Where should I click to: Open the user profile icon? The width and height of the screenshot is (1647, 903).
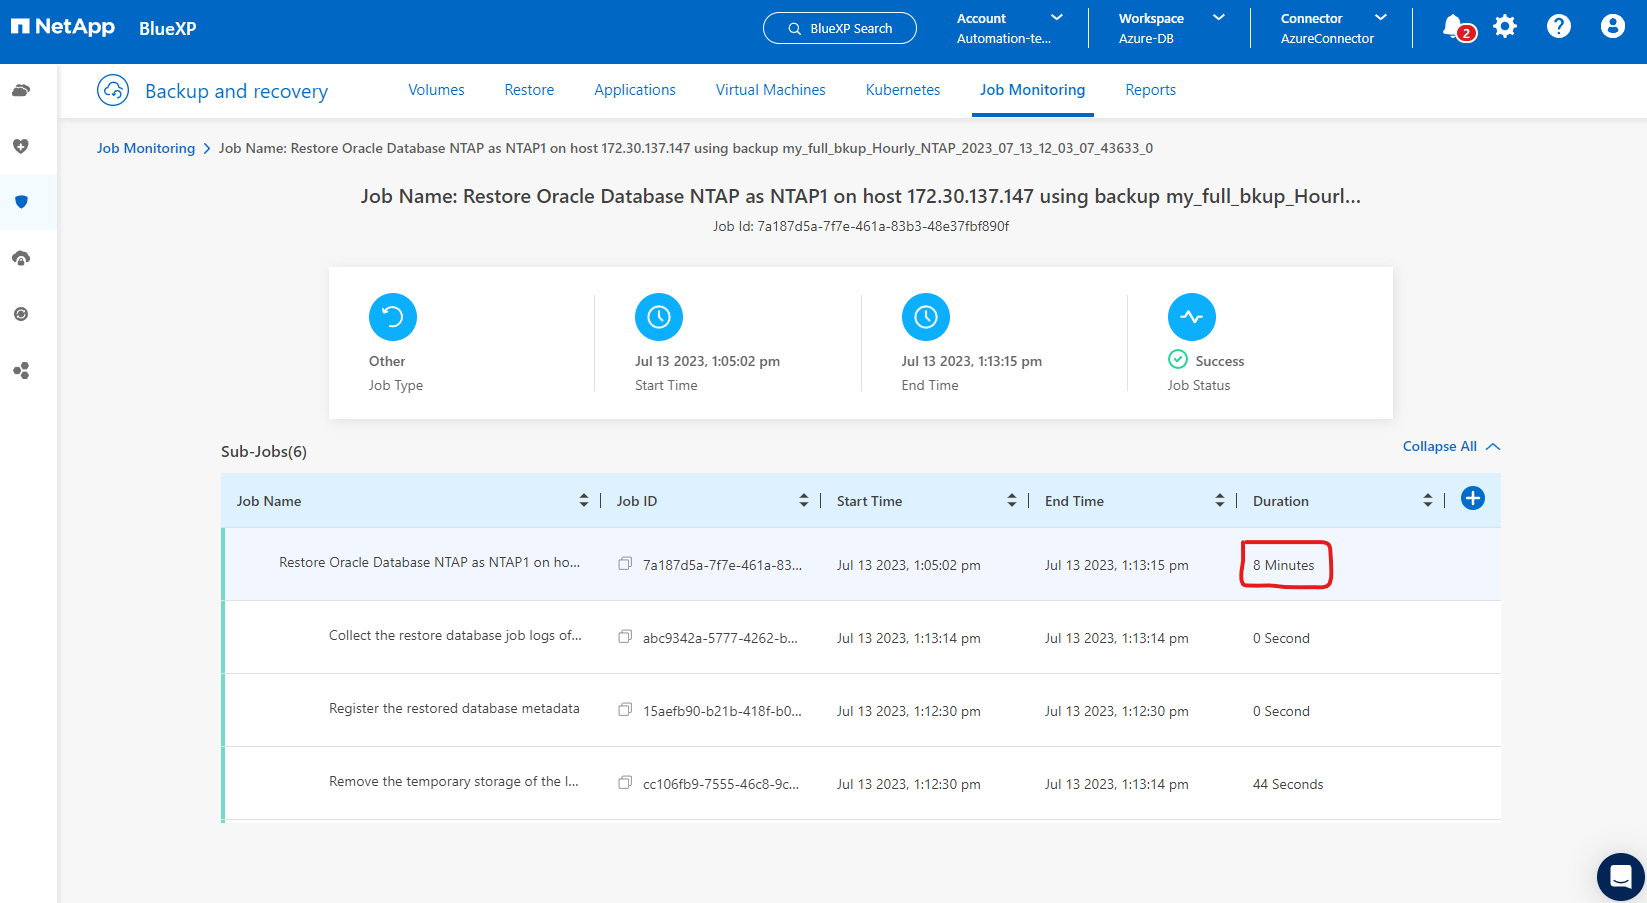pyautogui.click(x=1612, y=27)
